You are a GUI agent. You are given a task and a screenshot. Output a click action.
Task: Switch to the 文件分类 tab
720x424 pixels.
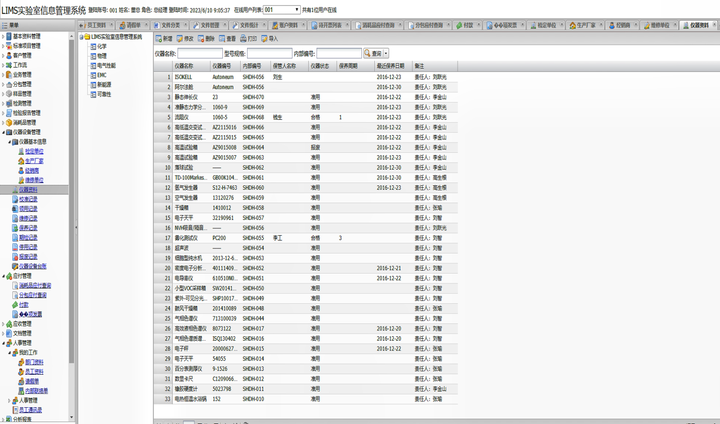(170, 25)
